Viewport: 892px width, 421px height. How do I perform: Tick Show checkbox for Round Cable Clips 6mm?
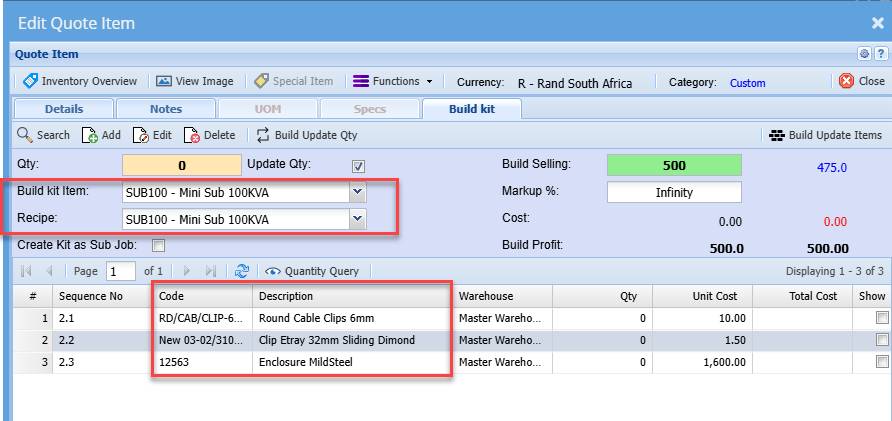point(882,318)
